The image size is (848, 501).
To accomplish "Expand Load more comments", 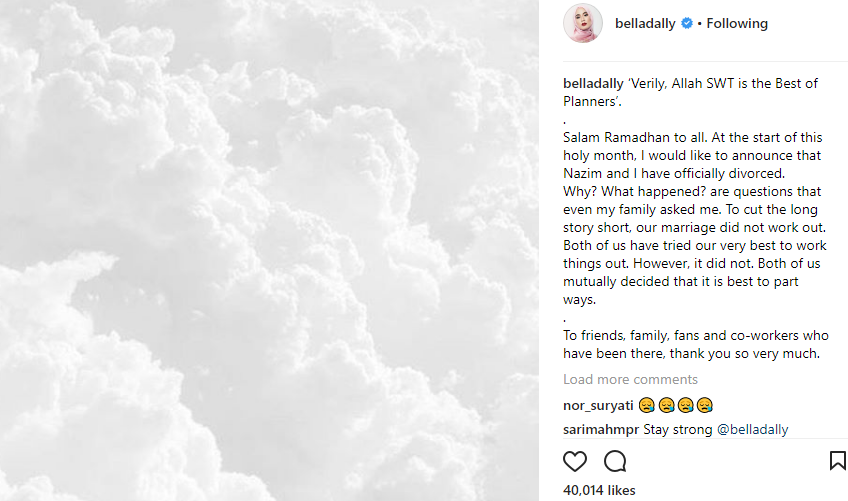I will click(630, 379).
